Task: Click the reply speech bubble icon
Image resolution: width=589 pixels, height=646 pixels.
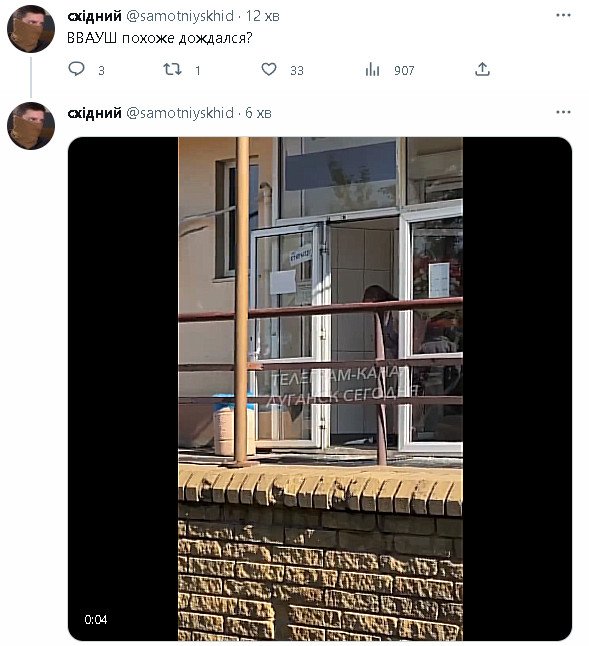Action: (x=76, y=69)
